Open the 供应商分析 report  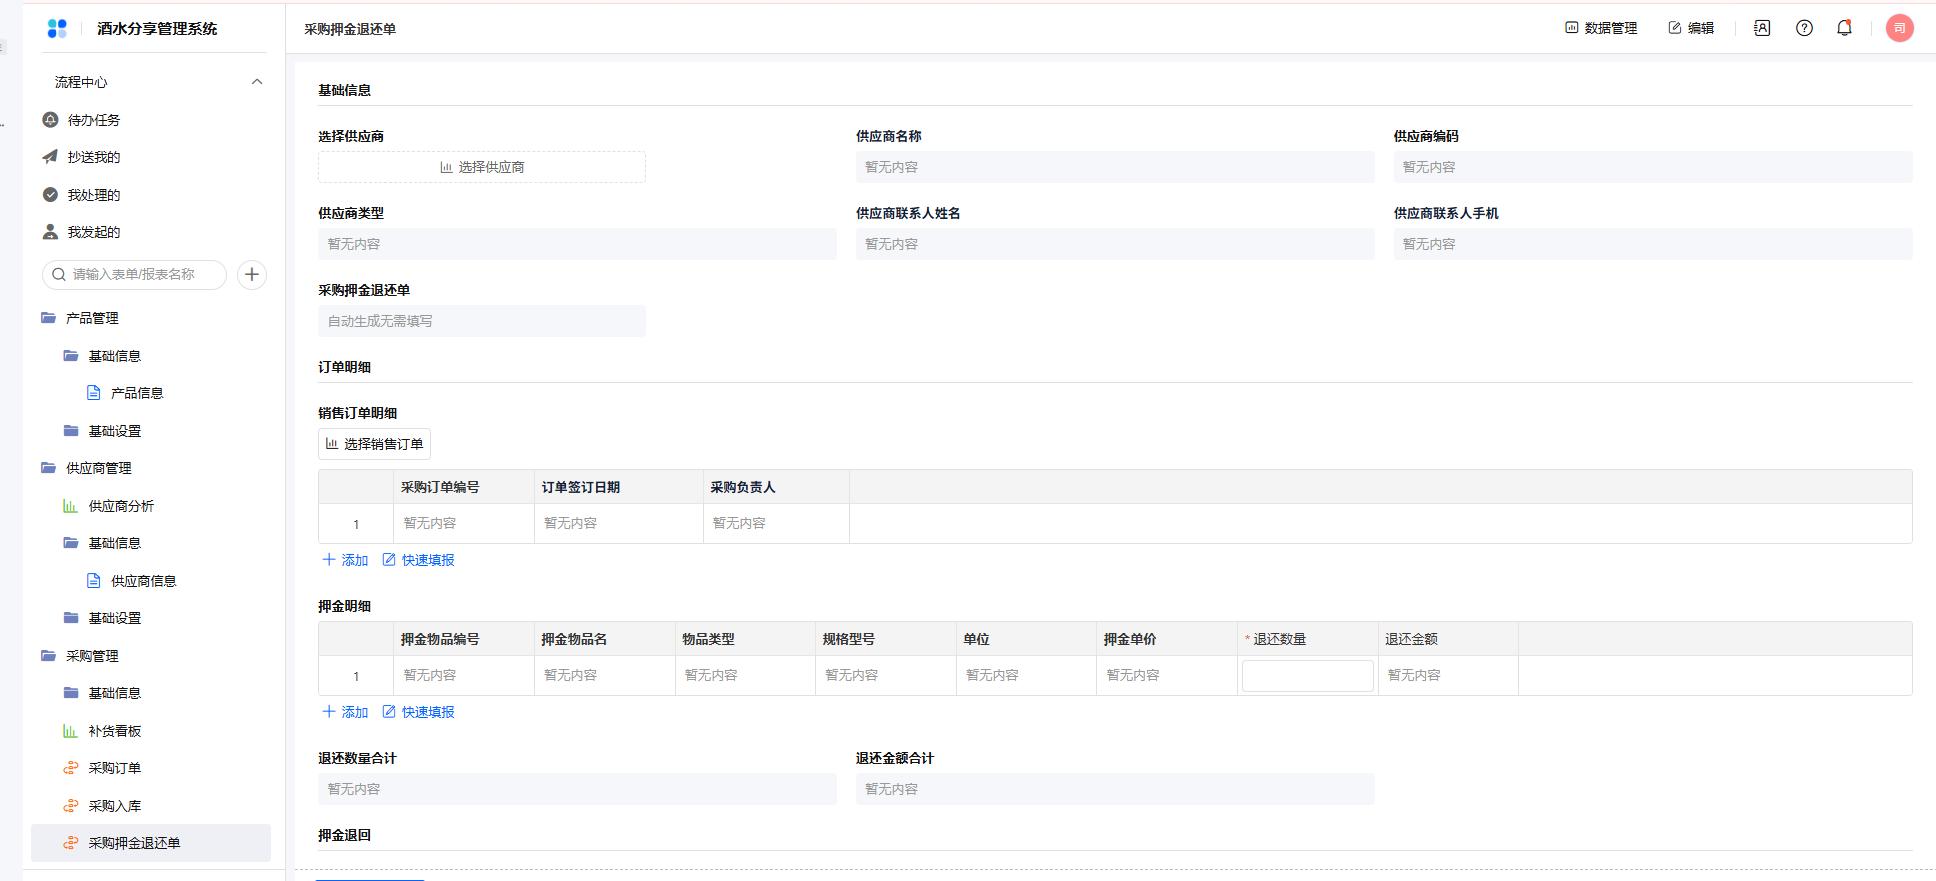[151, 506]
